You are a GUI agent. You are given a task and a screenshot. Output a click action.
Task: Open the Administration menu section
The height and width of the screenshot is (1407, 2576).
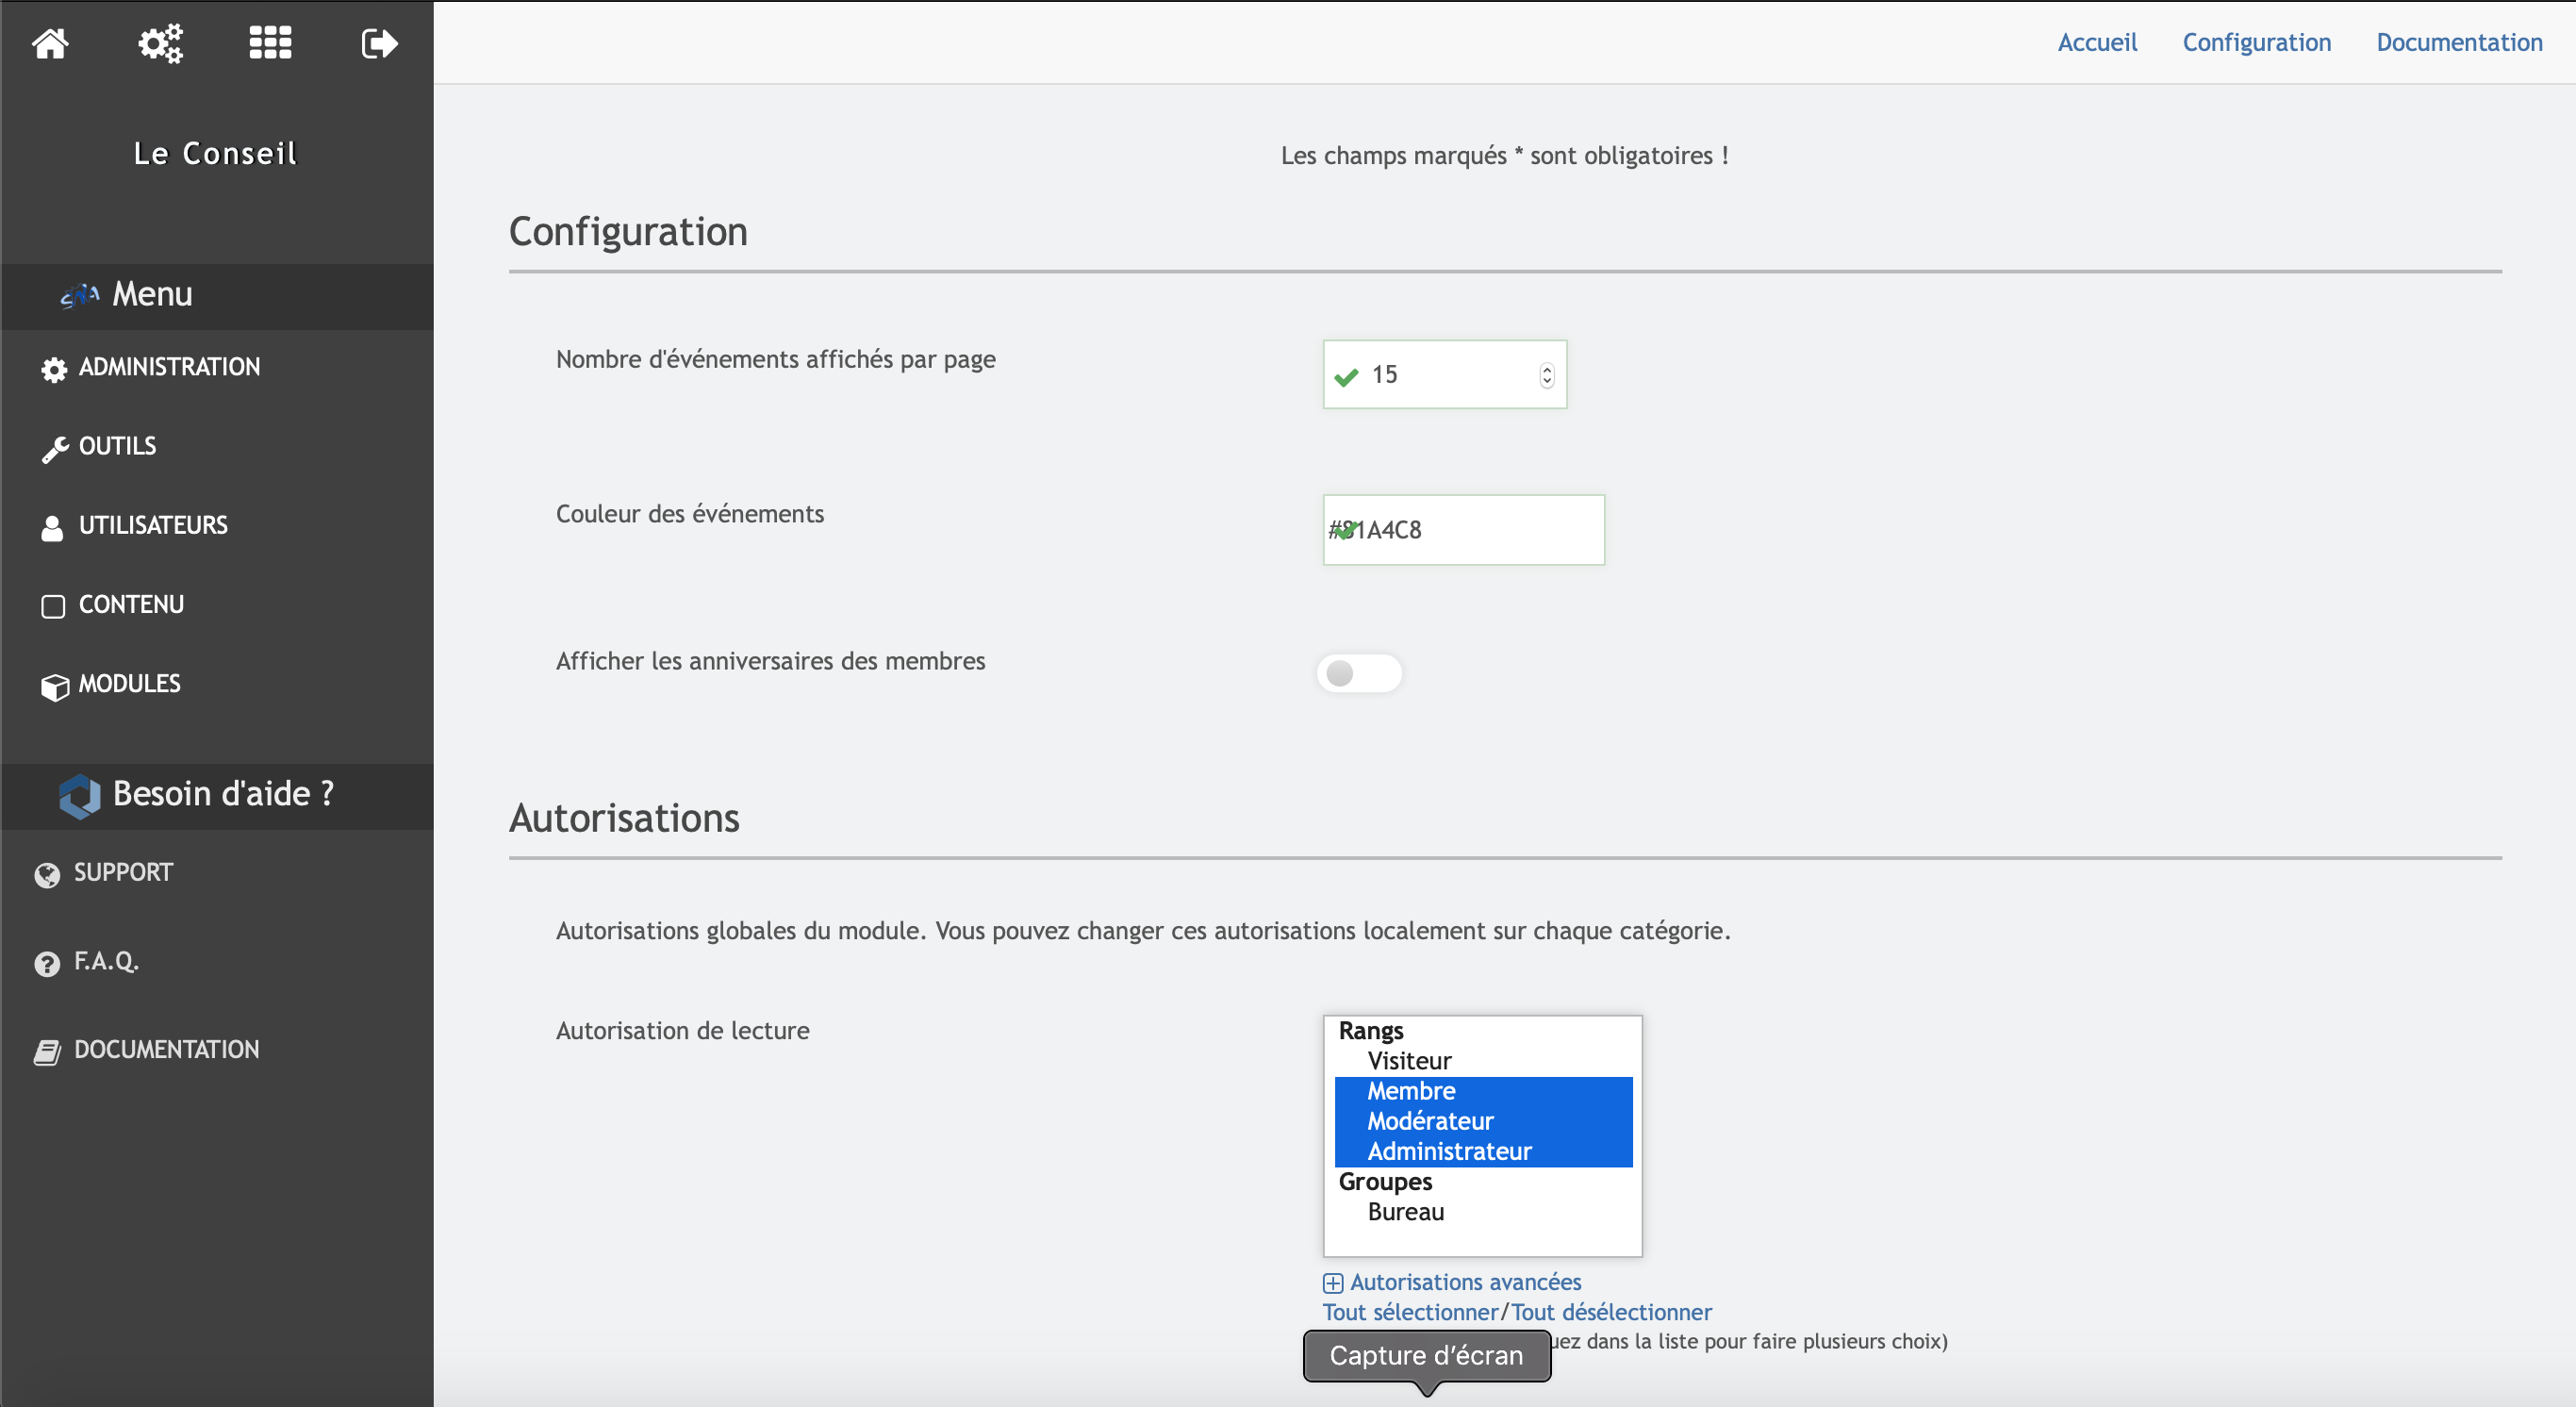pyautogui.click(x=169, y=367)
